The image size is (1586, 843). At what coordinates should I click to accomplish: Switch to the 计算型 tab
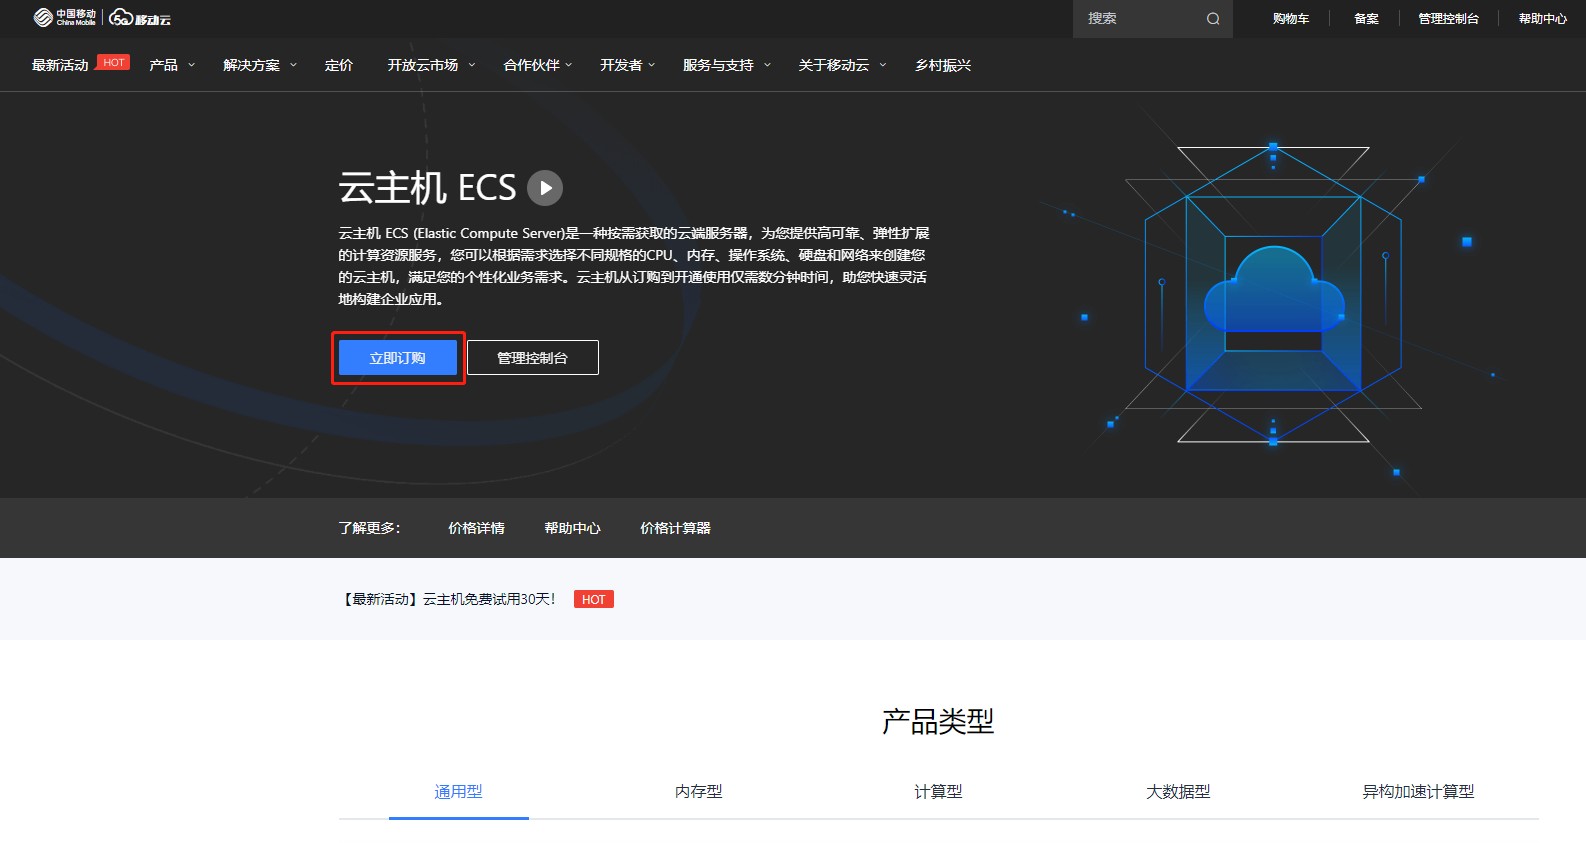938,792
